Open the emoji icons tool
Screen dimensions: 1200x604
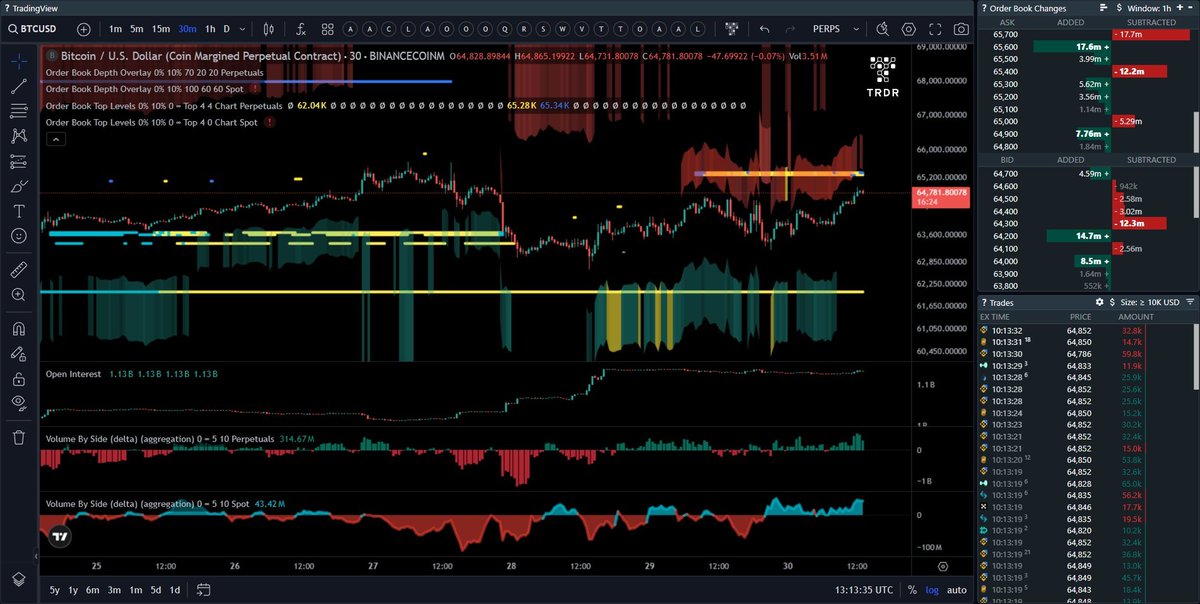point(19,236)
